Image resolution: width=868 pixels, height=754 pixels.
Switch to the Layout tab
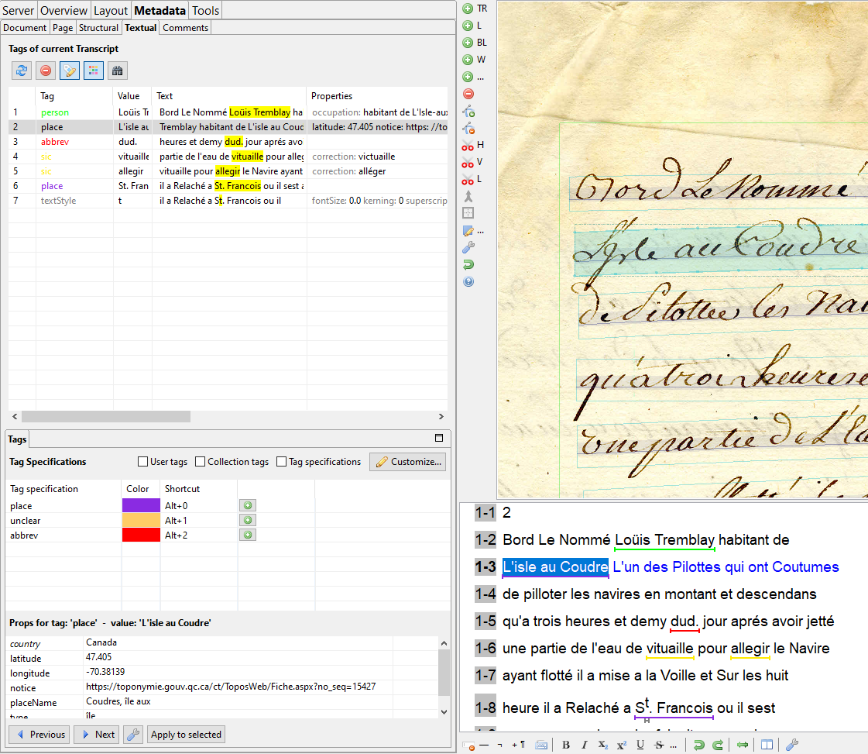pos(111,10)
